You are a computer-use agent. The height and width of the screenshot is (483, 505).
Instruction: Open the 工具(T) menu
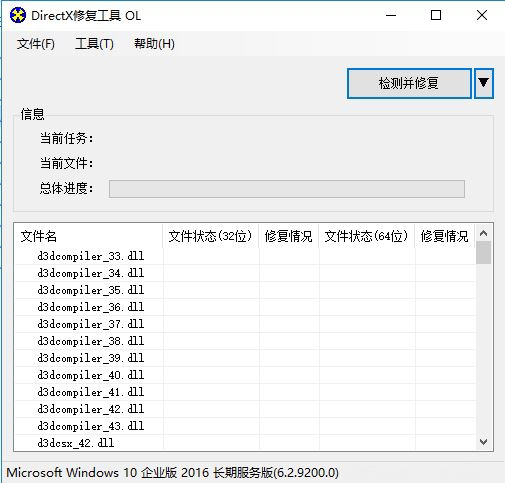point(94,44)
